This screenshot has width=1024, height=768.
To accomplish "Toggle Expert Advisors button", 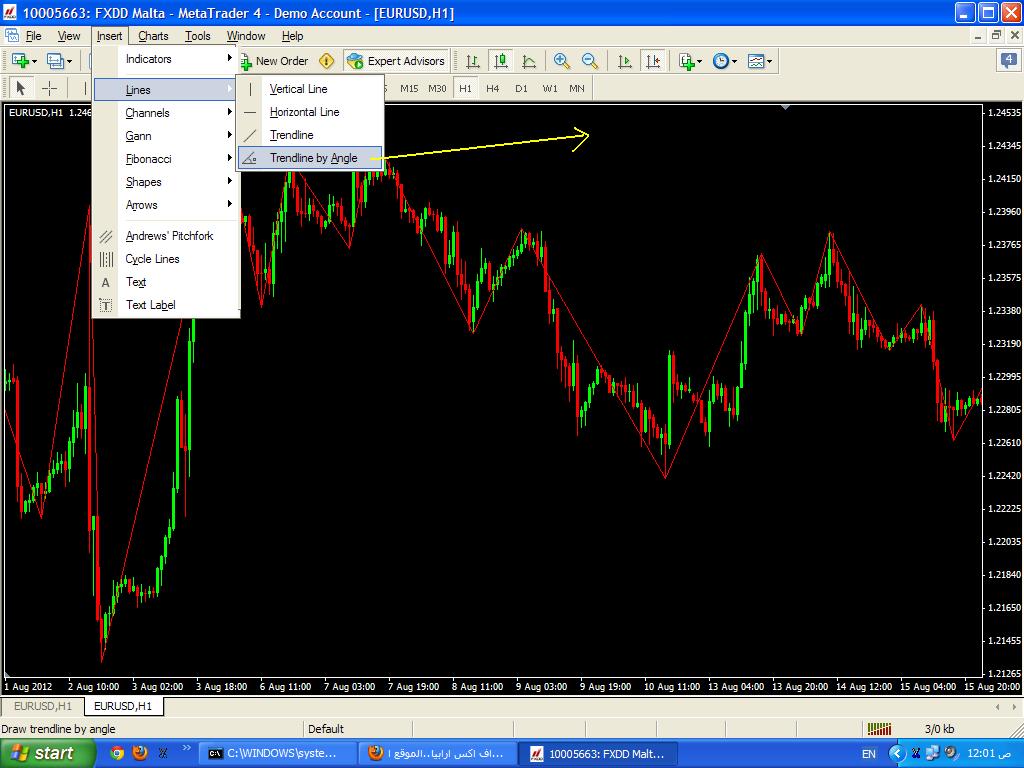I will click(396, 61).
